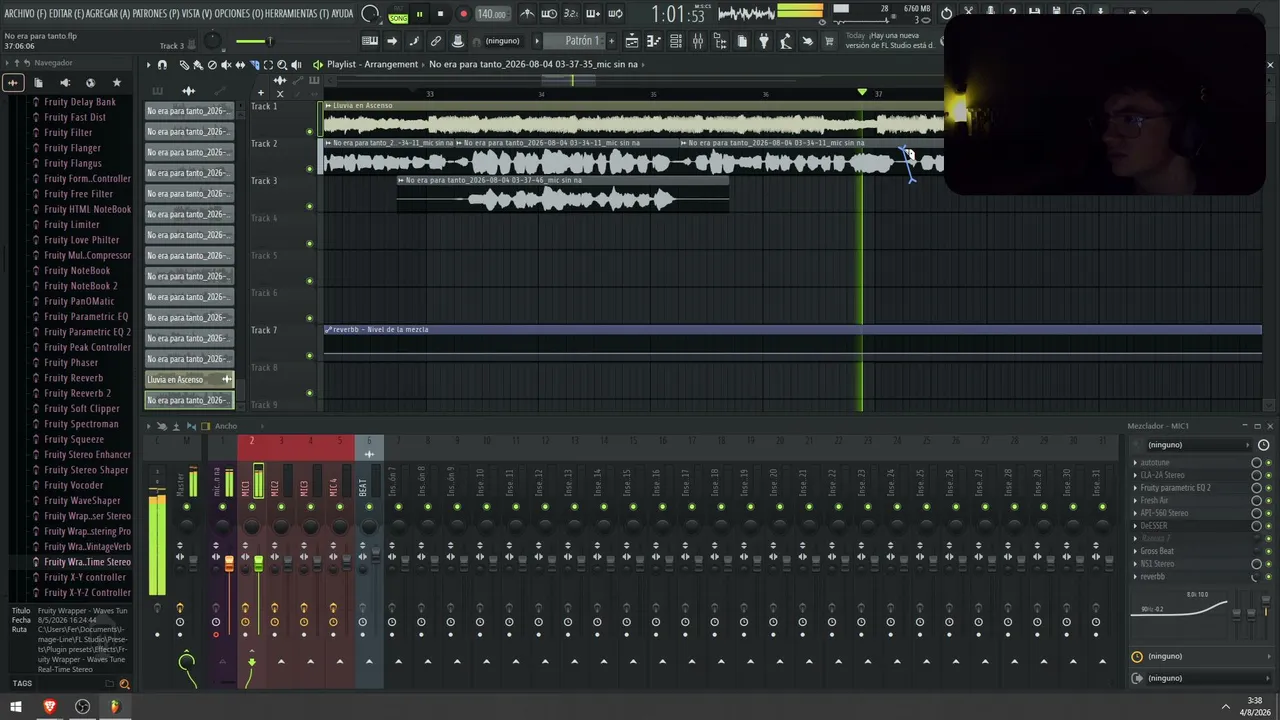Click the red Record button
This screenshot has height=720, width=1280.
click(463, 14)
